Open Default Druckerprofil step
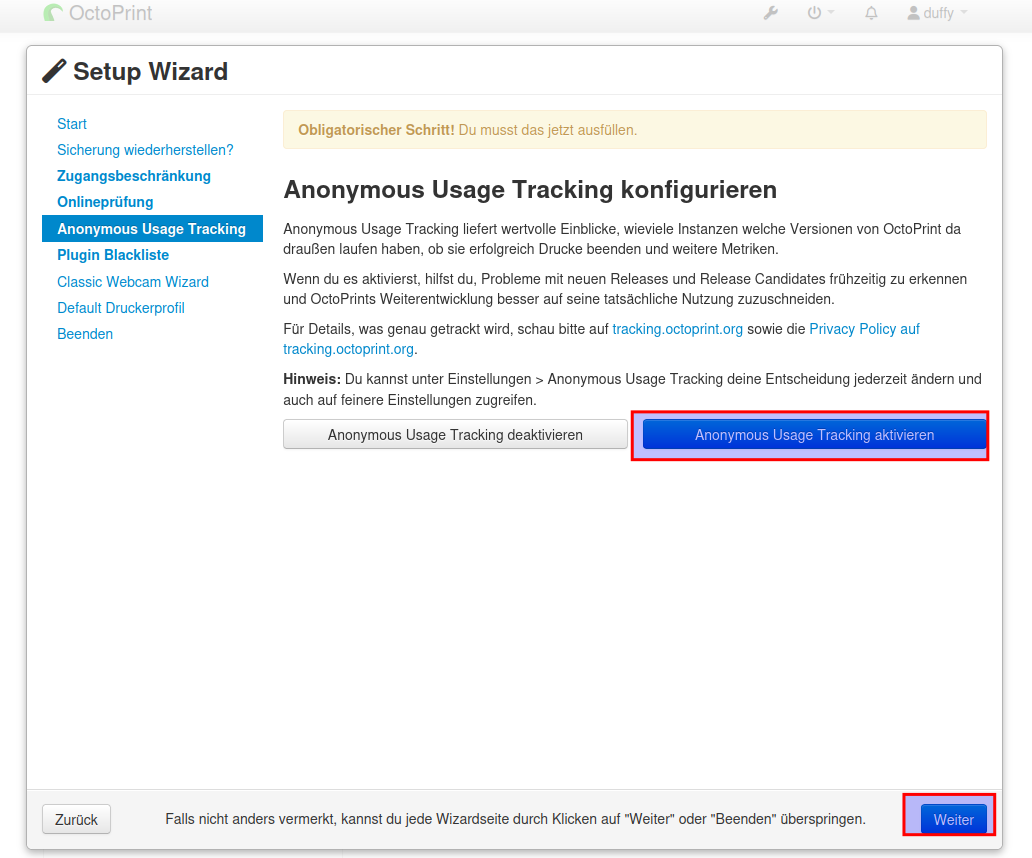 (x=121, y=308)
